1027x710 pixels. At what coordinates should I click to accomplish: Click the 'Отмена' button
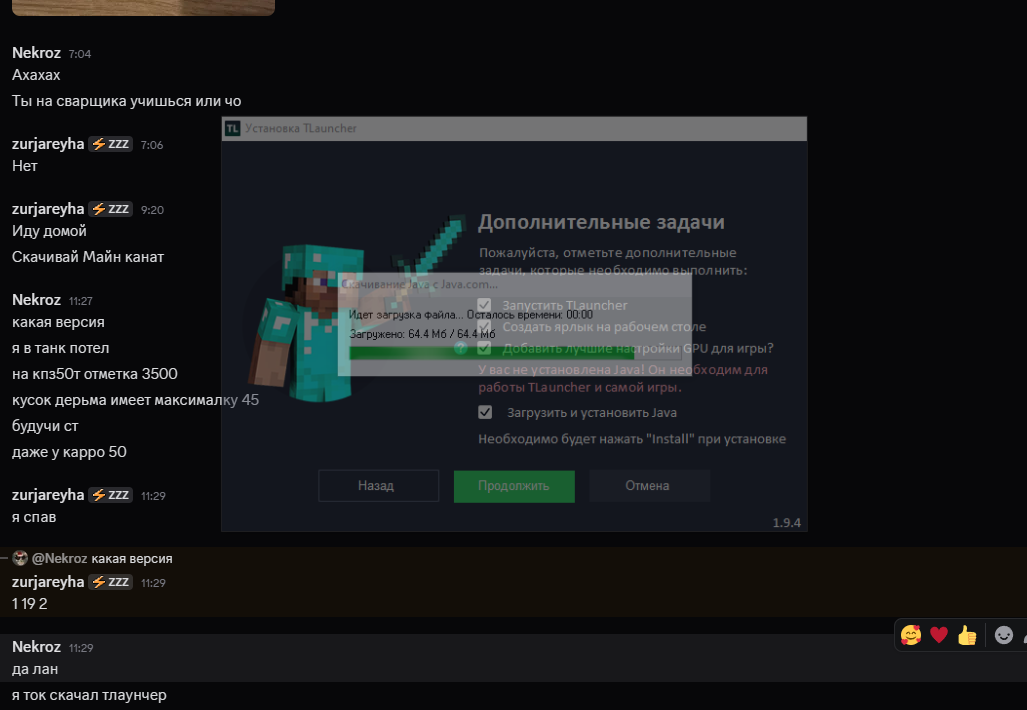tap(649, 485)
